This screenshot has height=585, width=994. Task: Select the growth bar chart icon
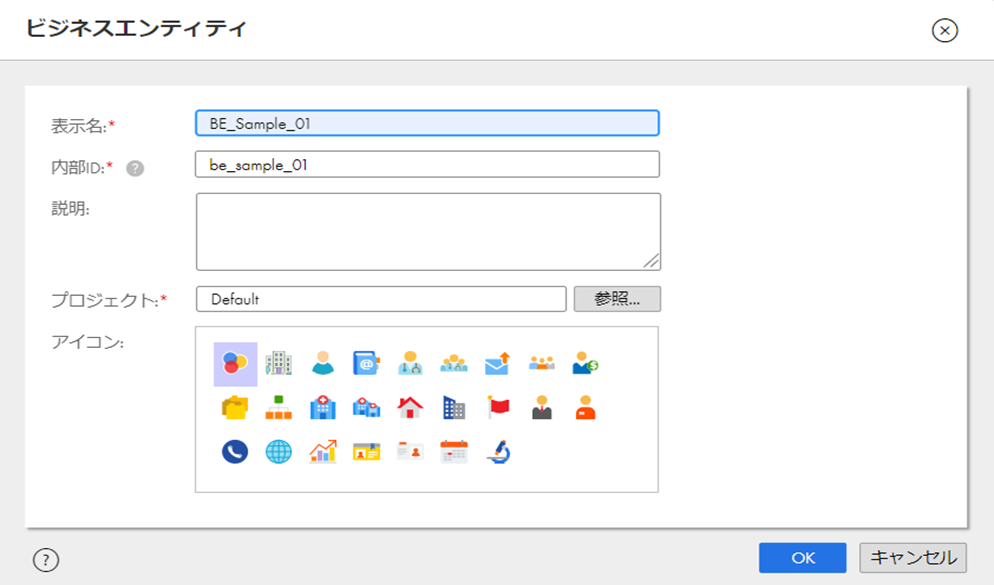[323, 452]
